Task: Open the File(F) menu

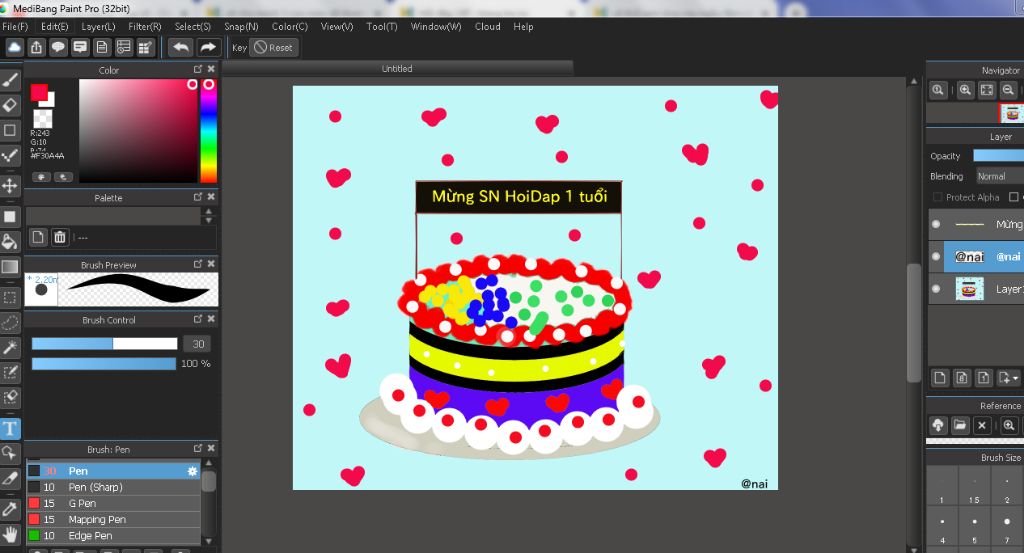Action: click(15, 26)
